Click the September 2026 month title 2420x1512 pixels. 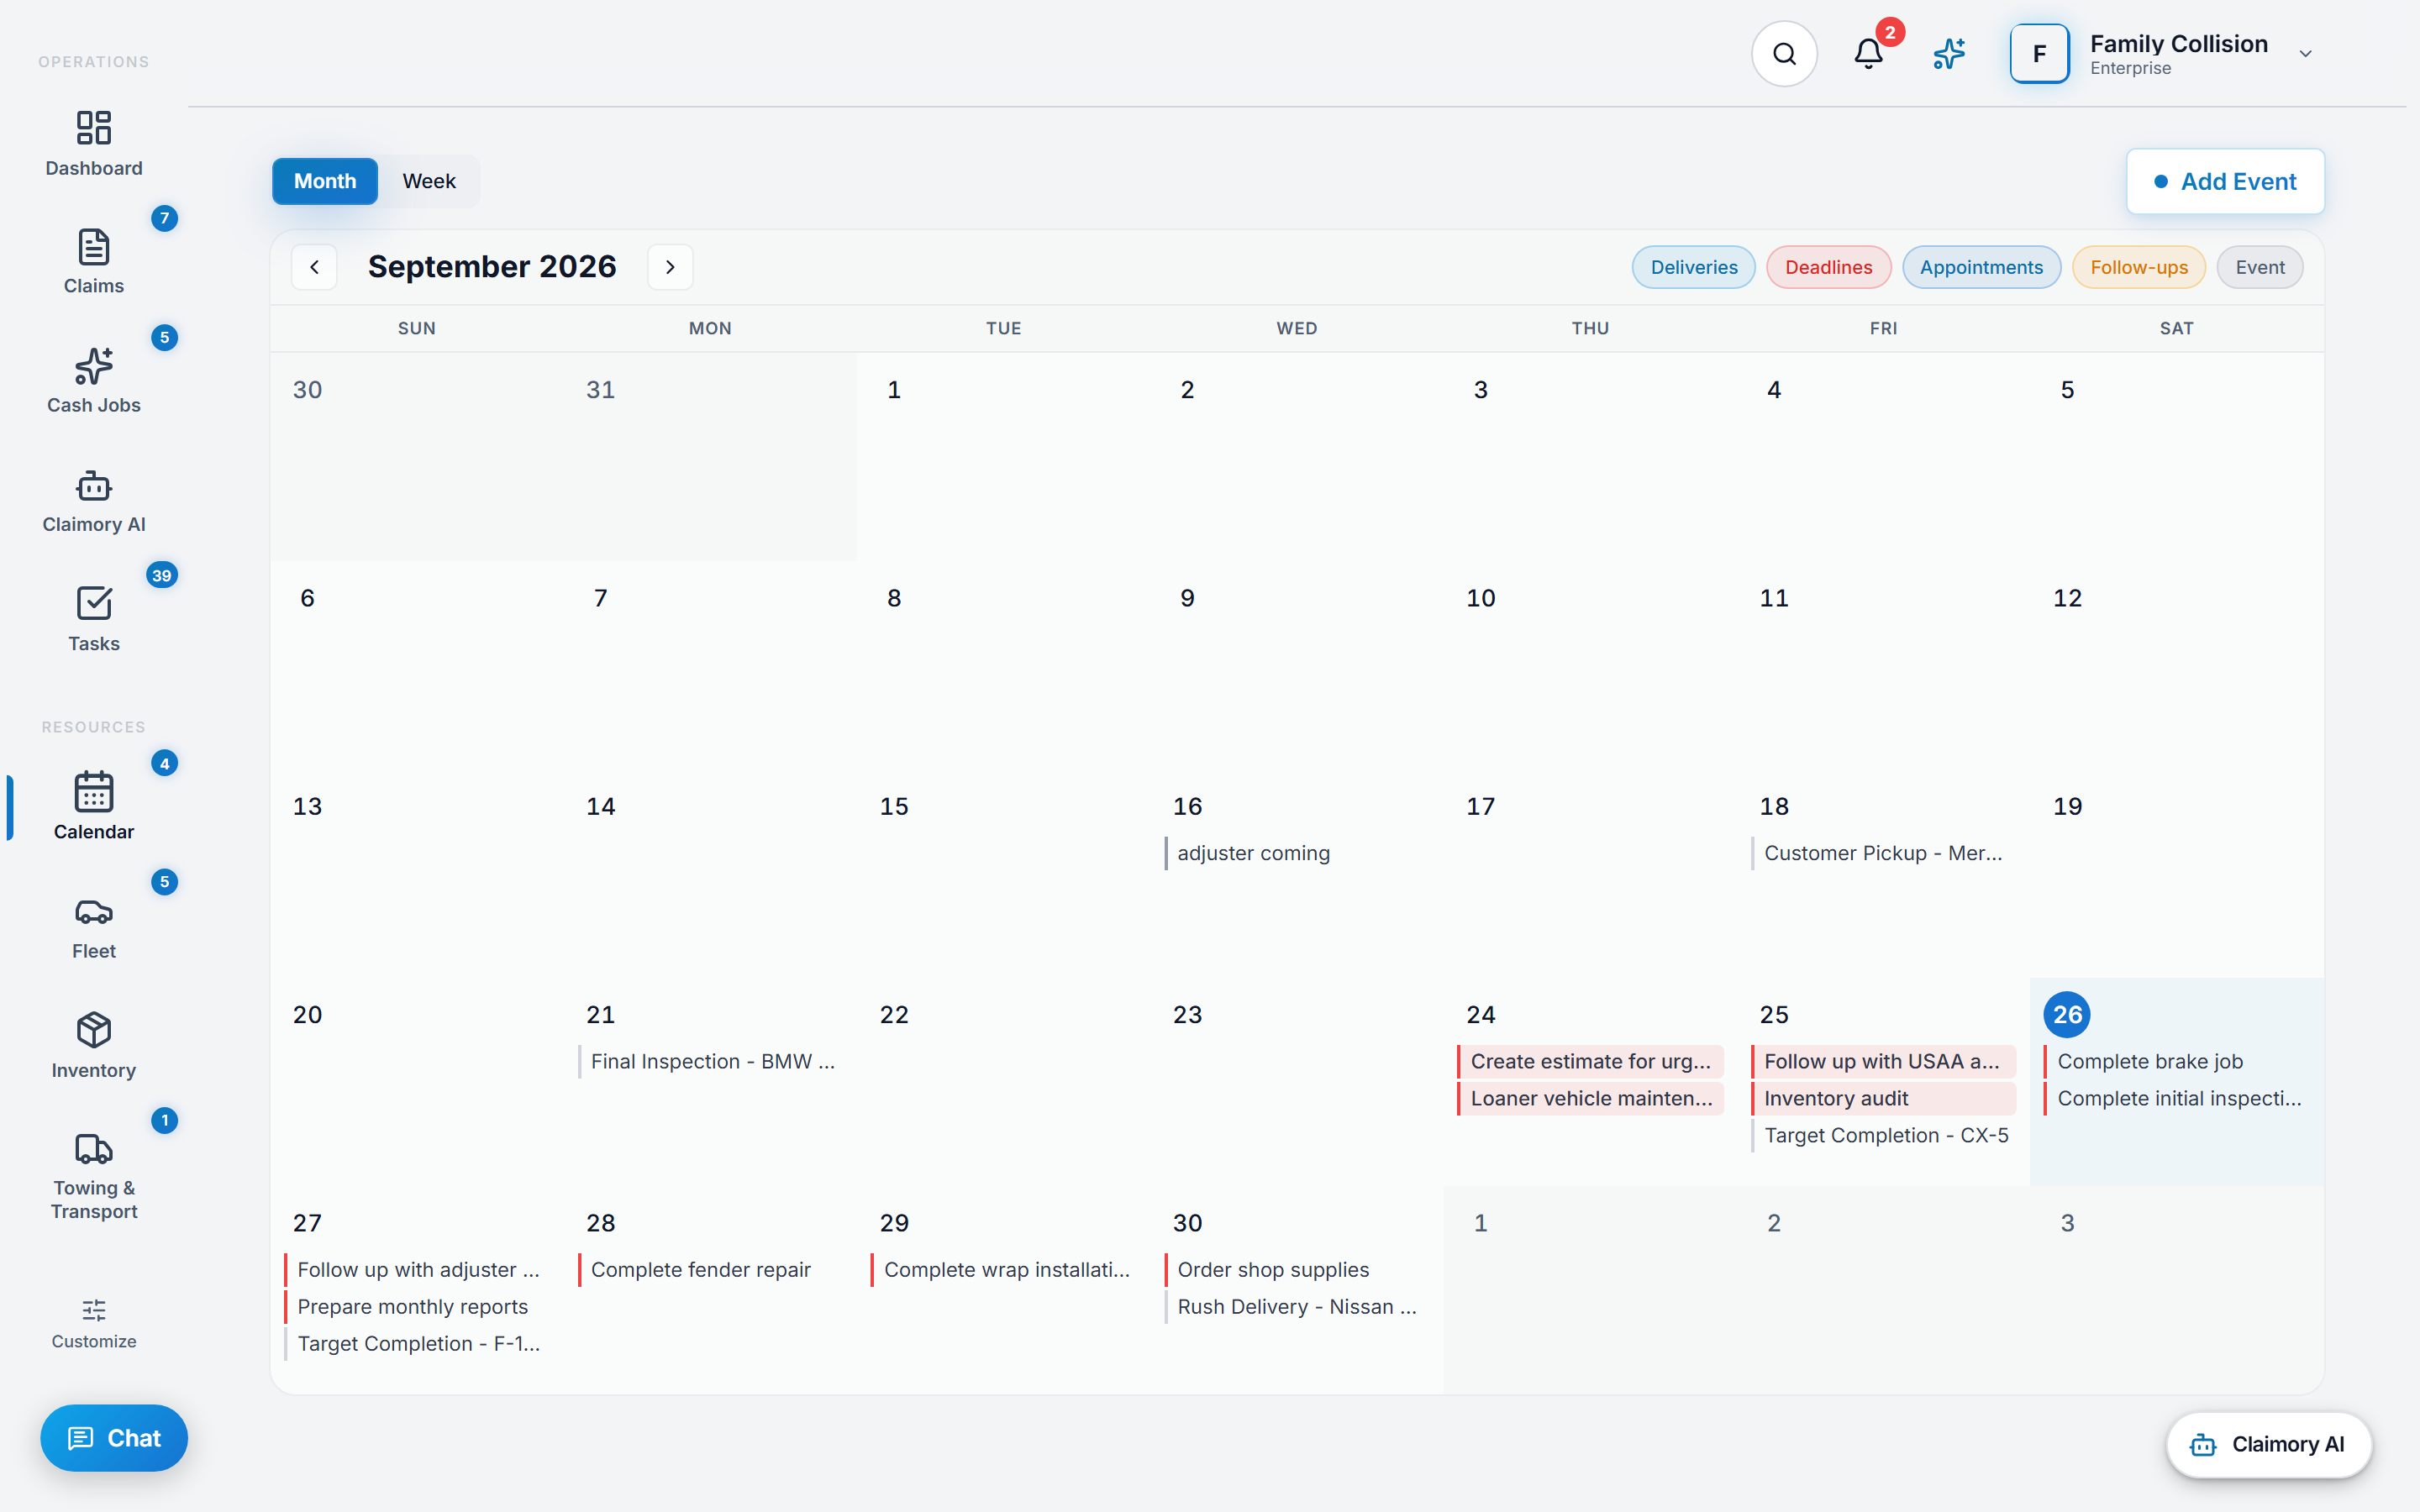point(492,267)
